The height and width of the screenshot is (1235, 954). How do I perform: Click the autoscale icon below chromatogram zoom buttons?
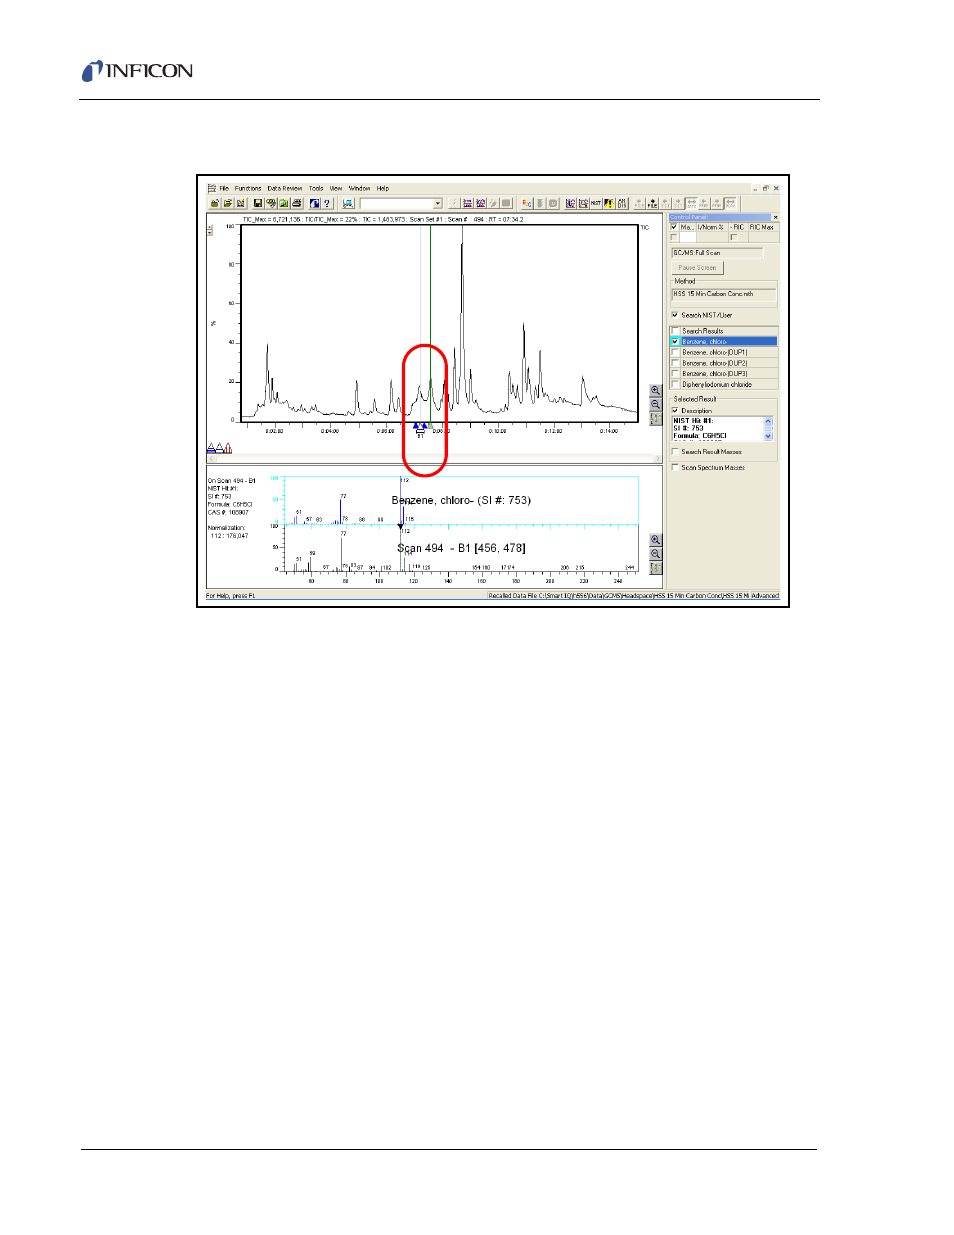point(656,419)
